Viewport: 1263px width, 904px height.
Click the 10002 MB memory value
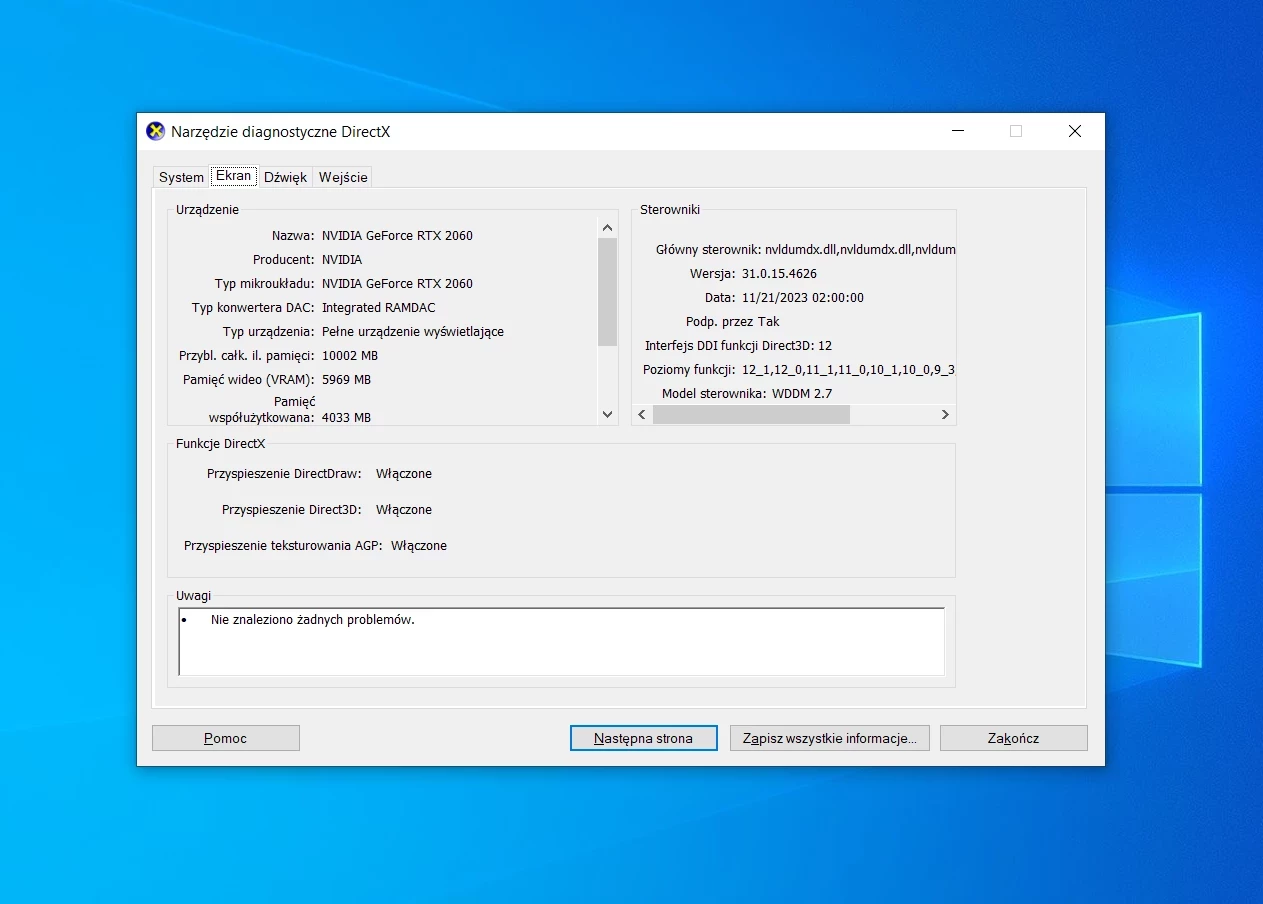click(350, 356)
